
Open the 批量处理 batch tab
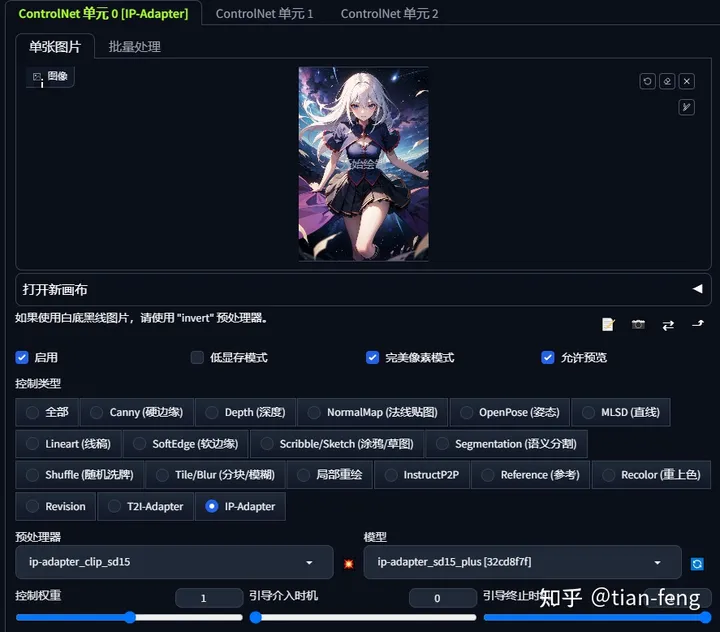(135, 46)
